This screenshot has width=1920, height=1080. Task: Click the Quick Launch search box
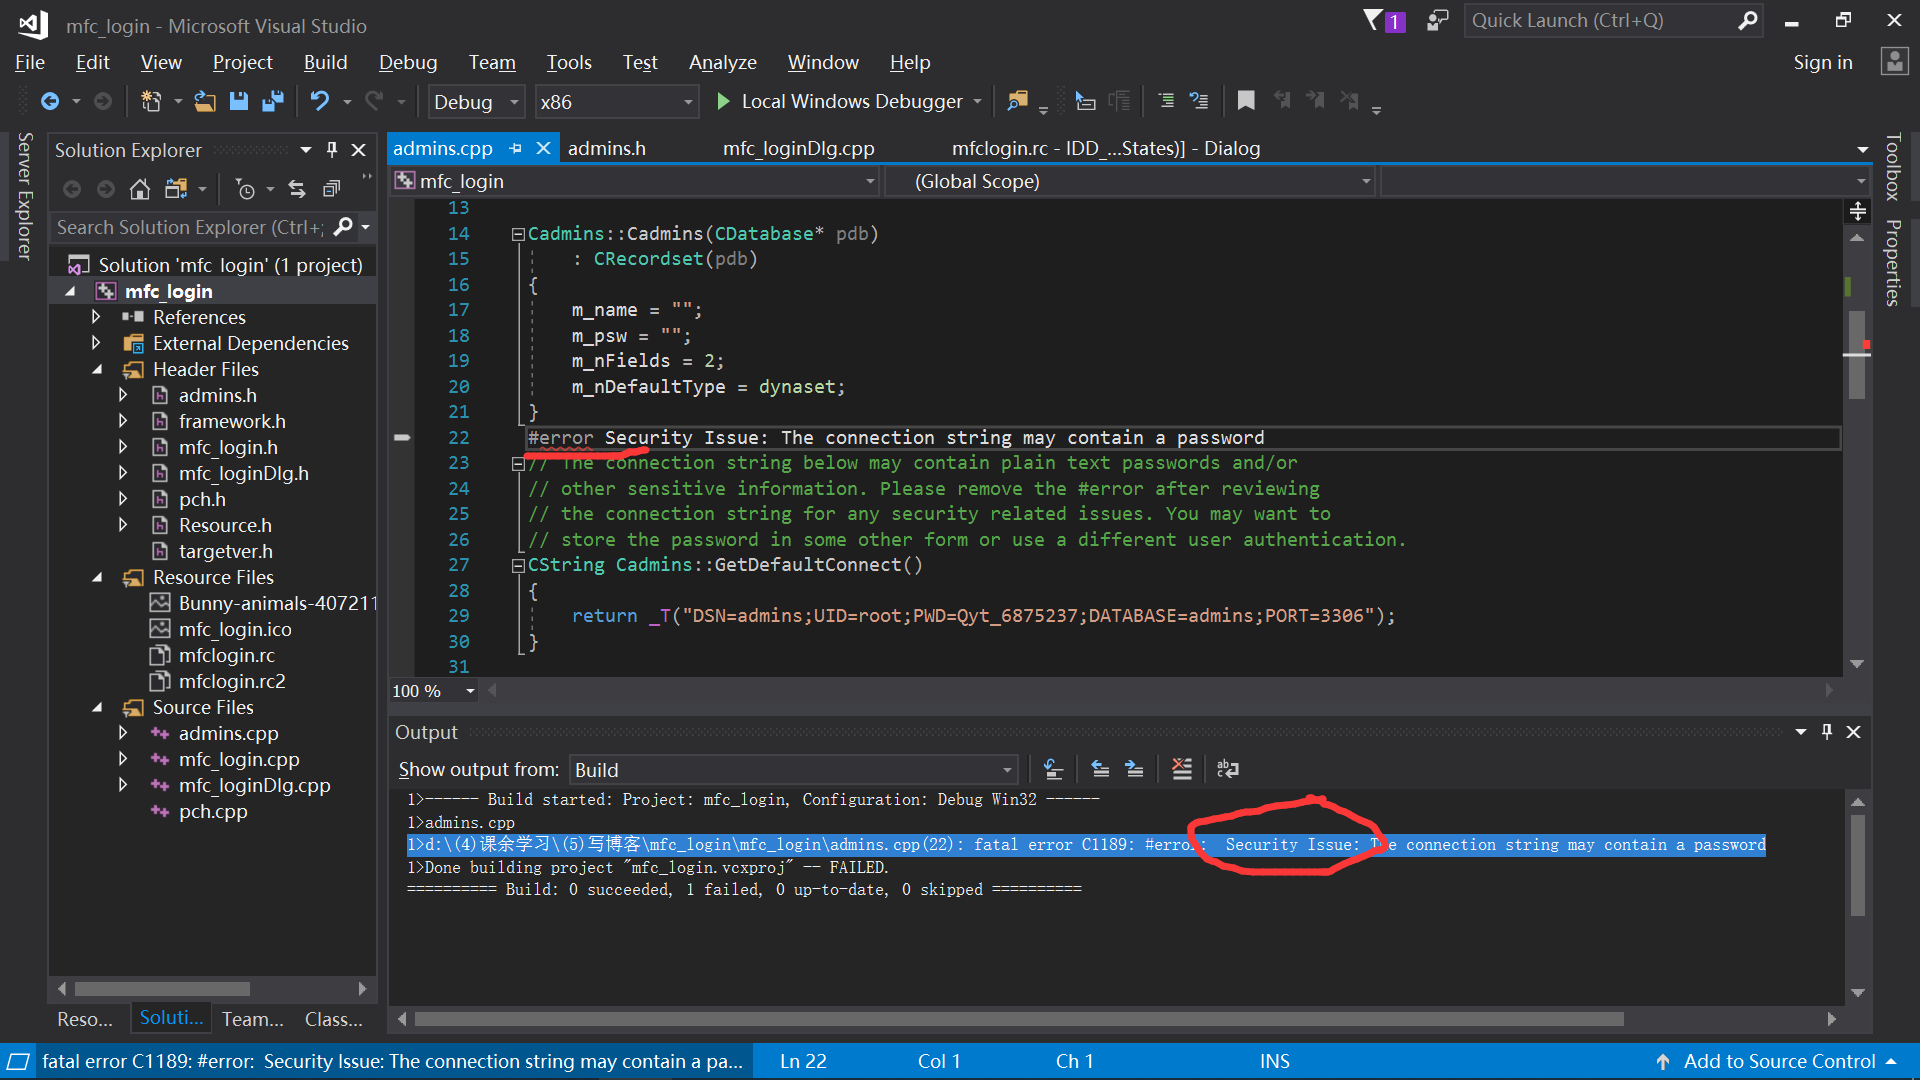coord(1600,21)
